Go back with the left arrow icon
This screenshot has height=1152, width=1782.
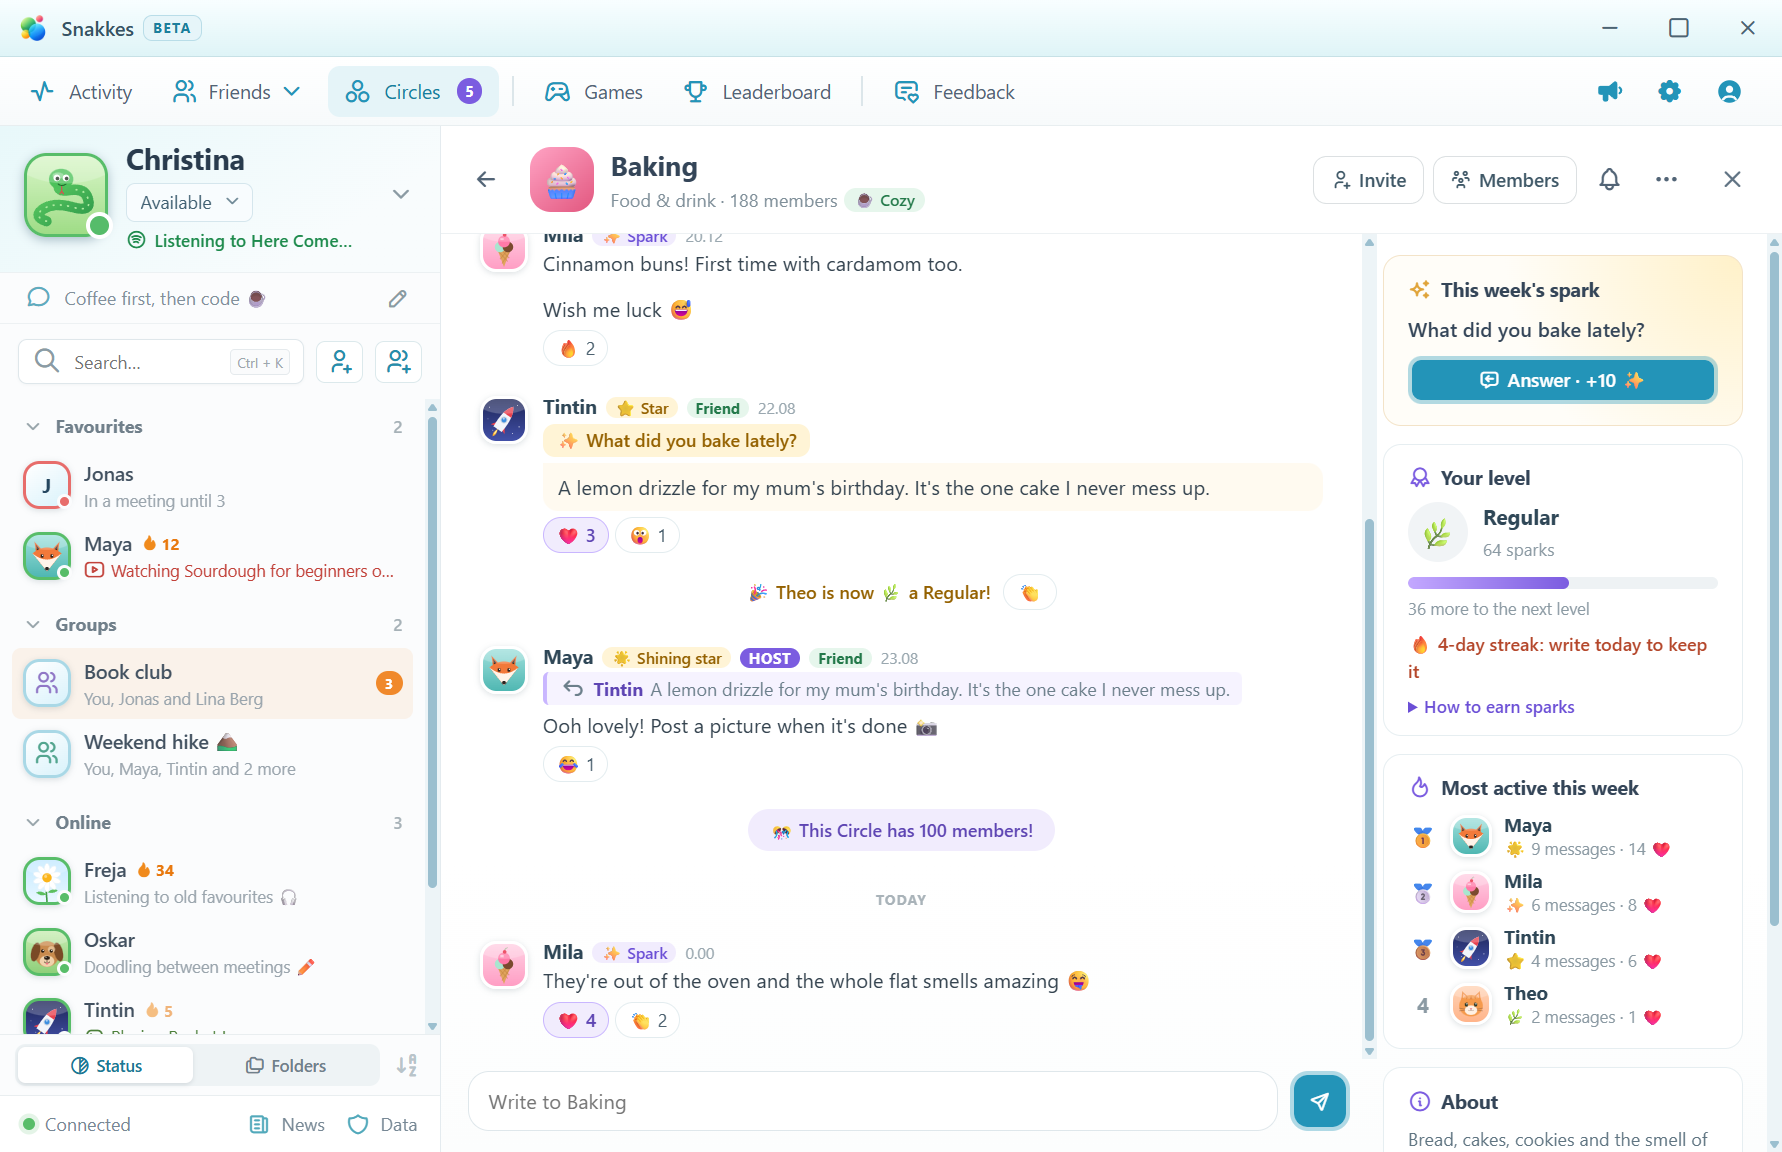(486, 180)
